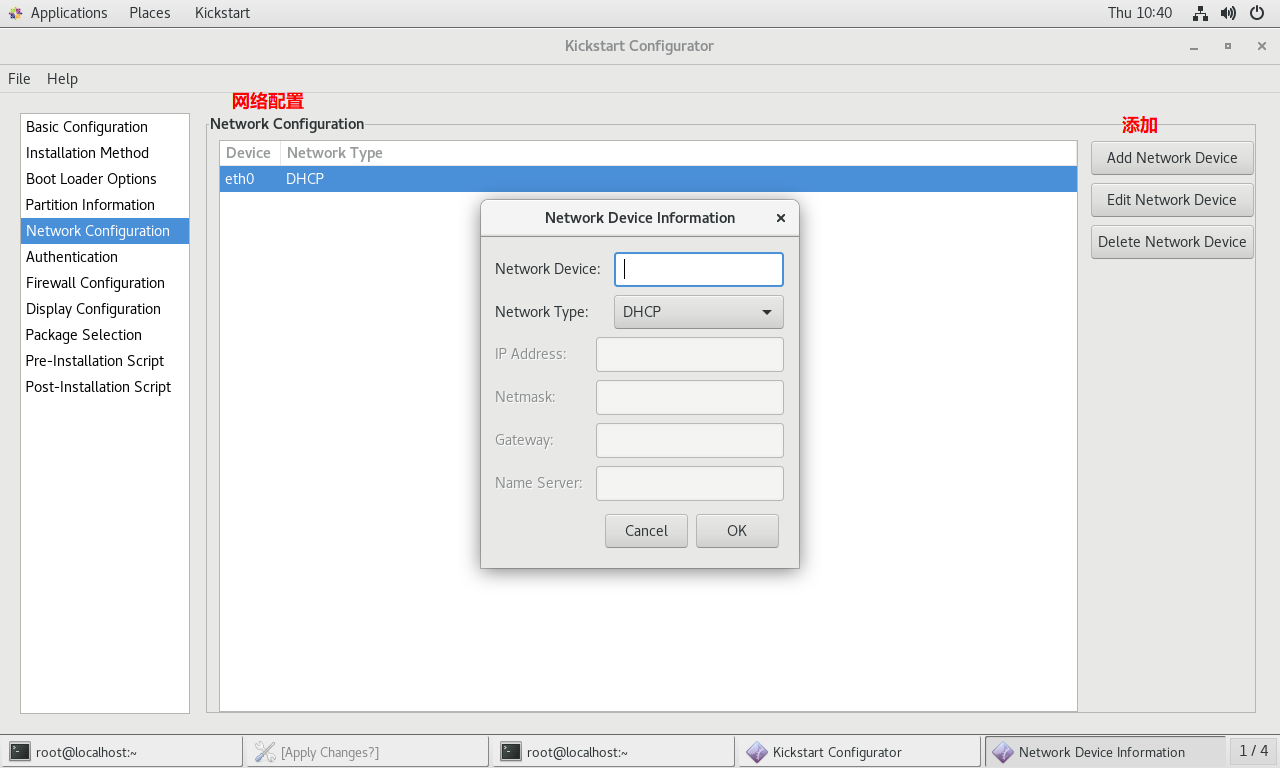Close the Network Device Information dialog
The width and height of the screenshot is (1280, 768).
click(781, 218)
